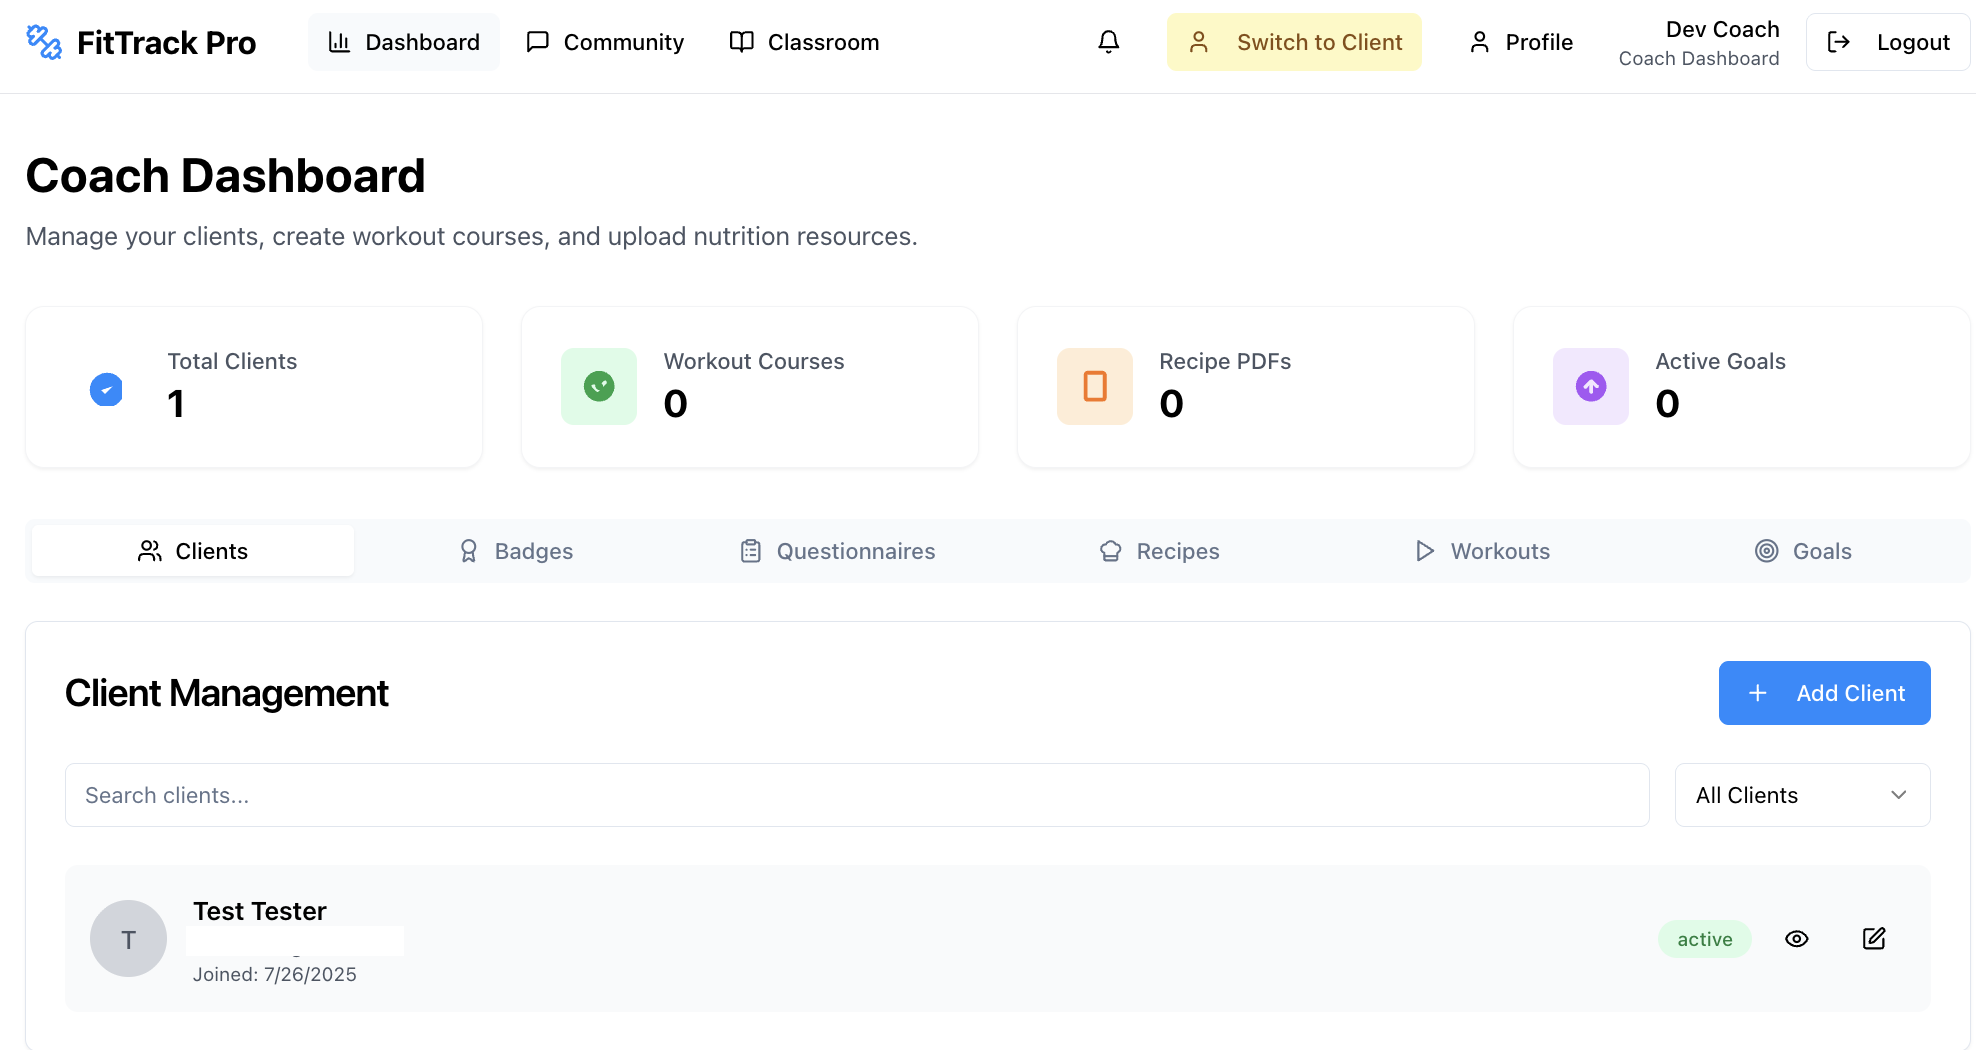Open the Dev Coach account menu
The image size is (1976, 1050).
[x=1698, y=43]
